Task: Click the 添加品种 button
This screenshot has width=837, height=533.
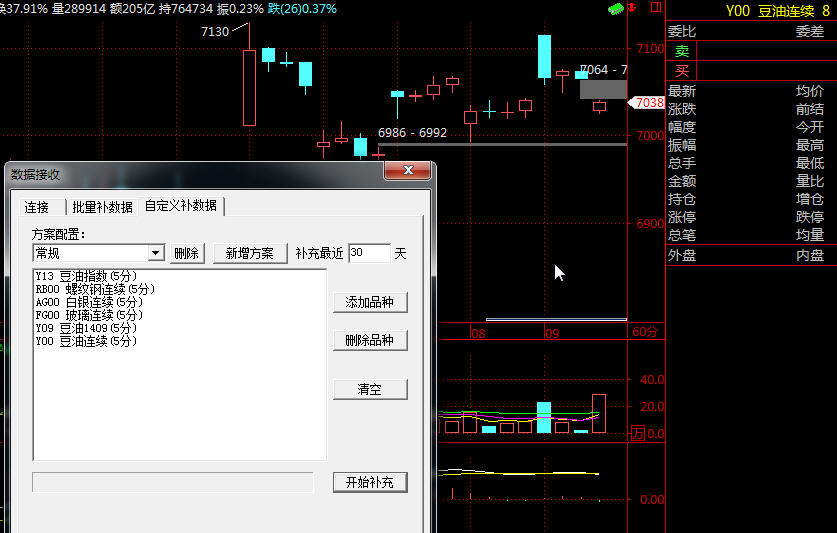Action: [370, 302]
